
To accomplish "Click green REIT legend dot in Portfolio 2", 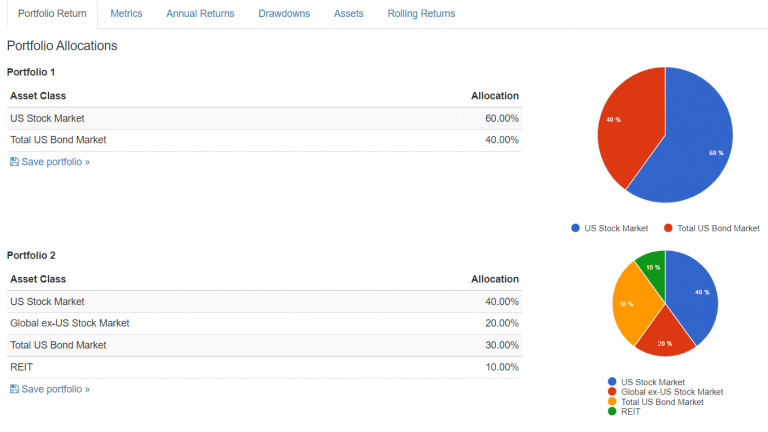I will coord(612,411).
